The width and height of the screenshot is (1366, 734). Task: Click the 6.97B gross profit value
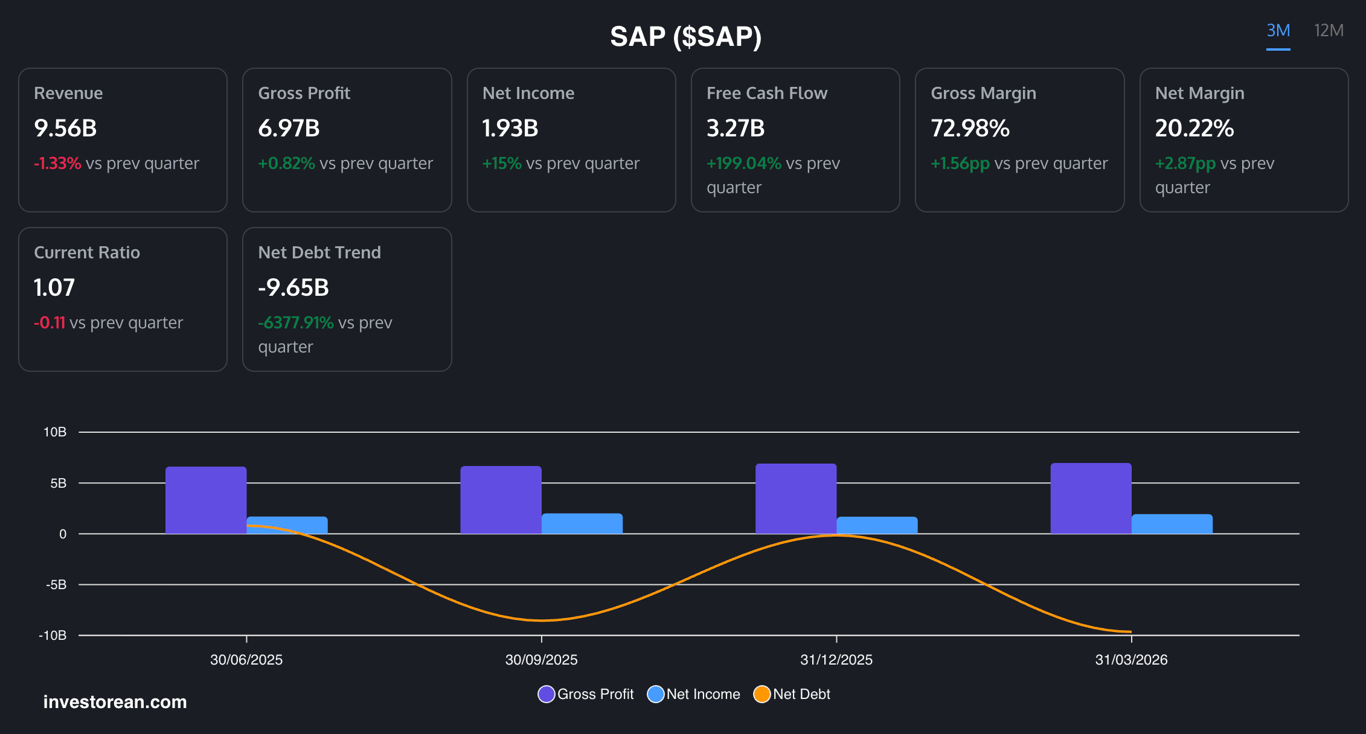(x=289, y=128)
